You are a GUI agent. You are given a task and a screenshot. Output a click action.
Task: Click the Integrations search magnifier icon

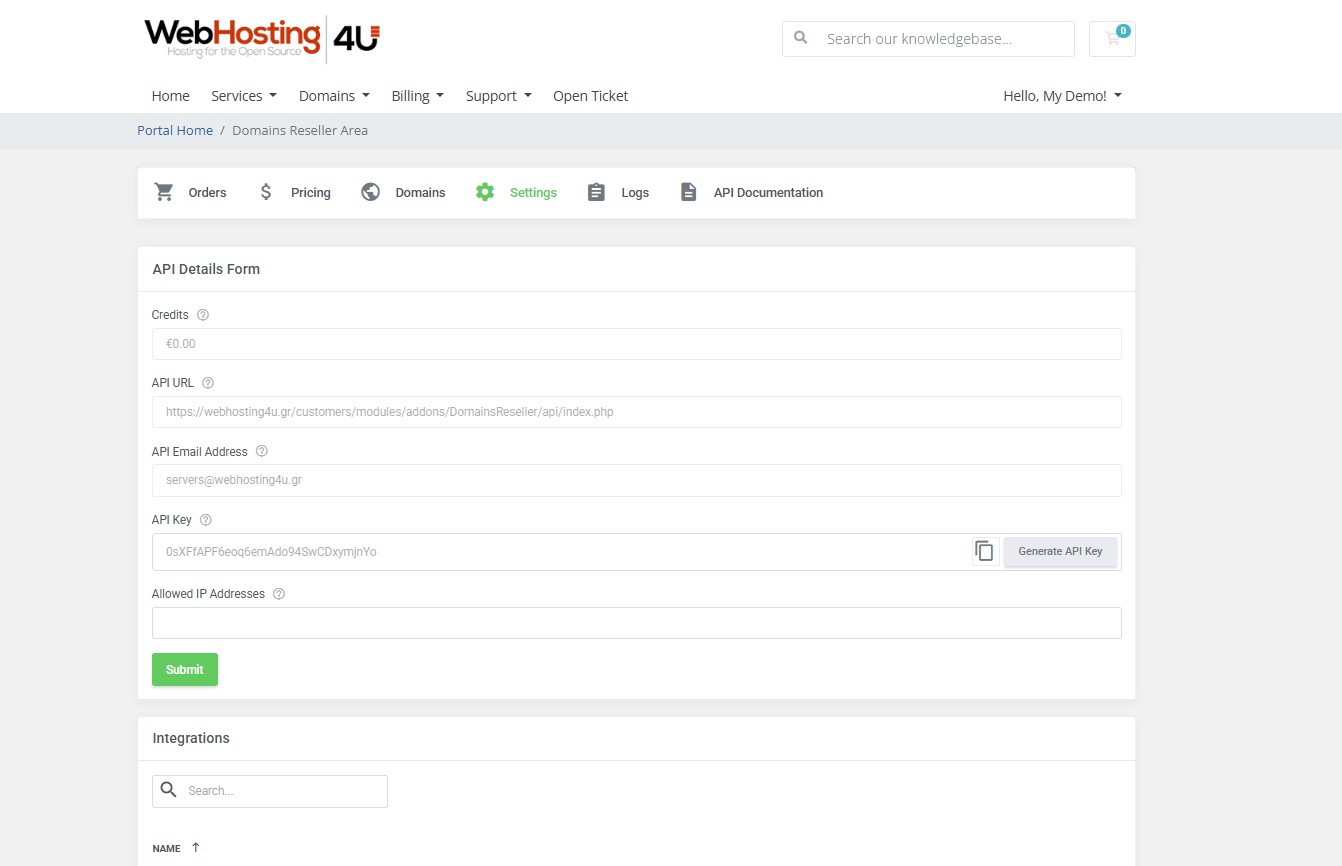coord(168,790)
